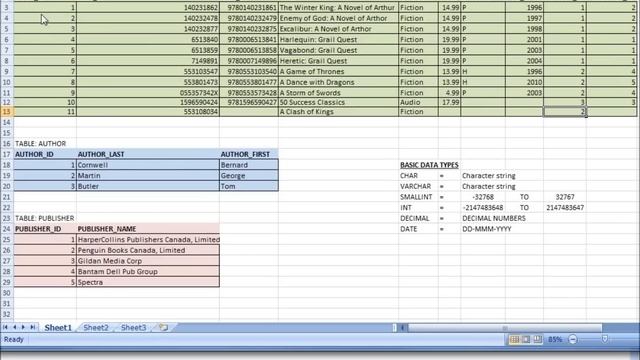Select cell 'A Game of Thrones'
Image resolution: width=640 pixels, height=360 pixels.
[338, 71]
